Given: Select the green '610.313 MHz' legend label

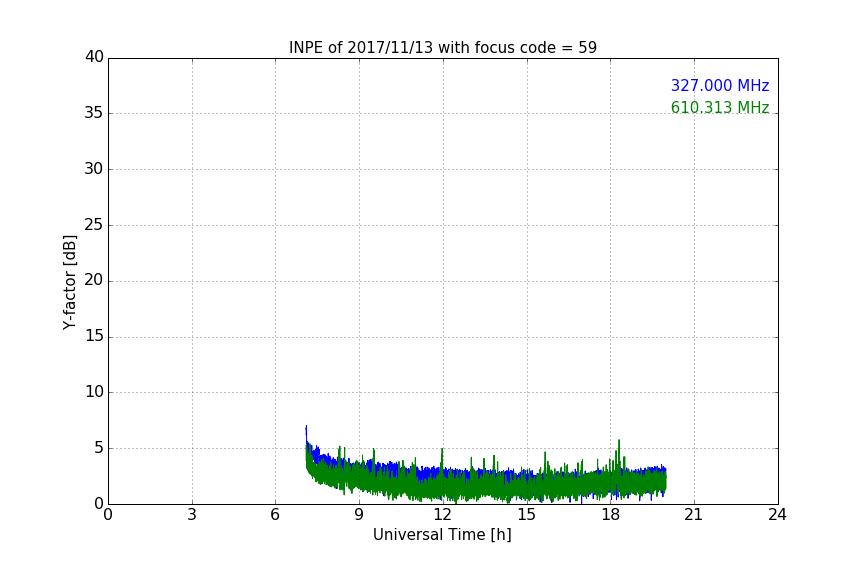Looking at the screenshot, I should click(x=720, y=107).
